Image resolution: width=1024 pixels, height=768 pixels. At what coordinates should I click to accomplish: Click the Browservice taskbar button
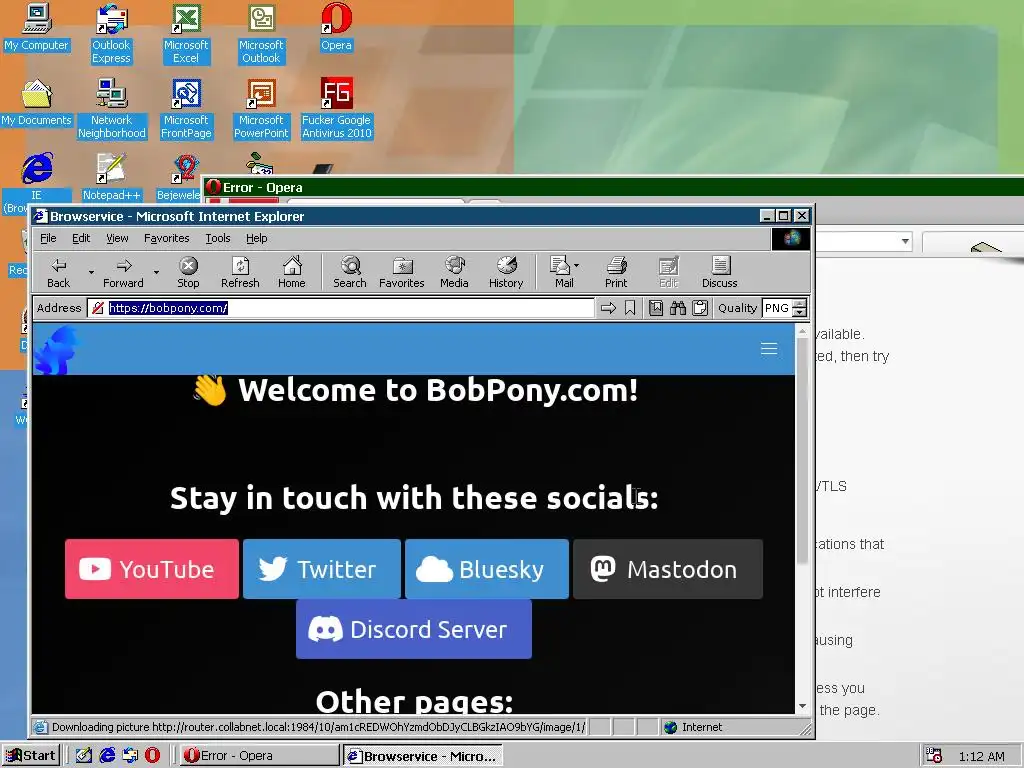click(x=423, y=756)
